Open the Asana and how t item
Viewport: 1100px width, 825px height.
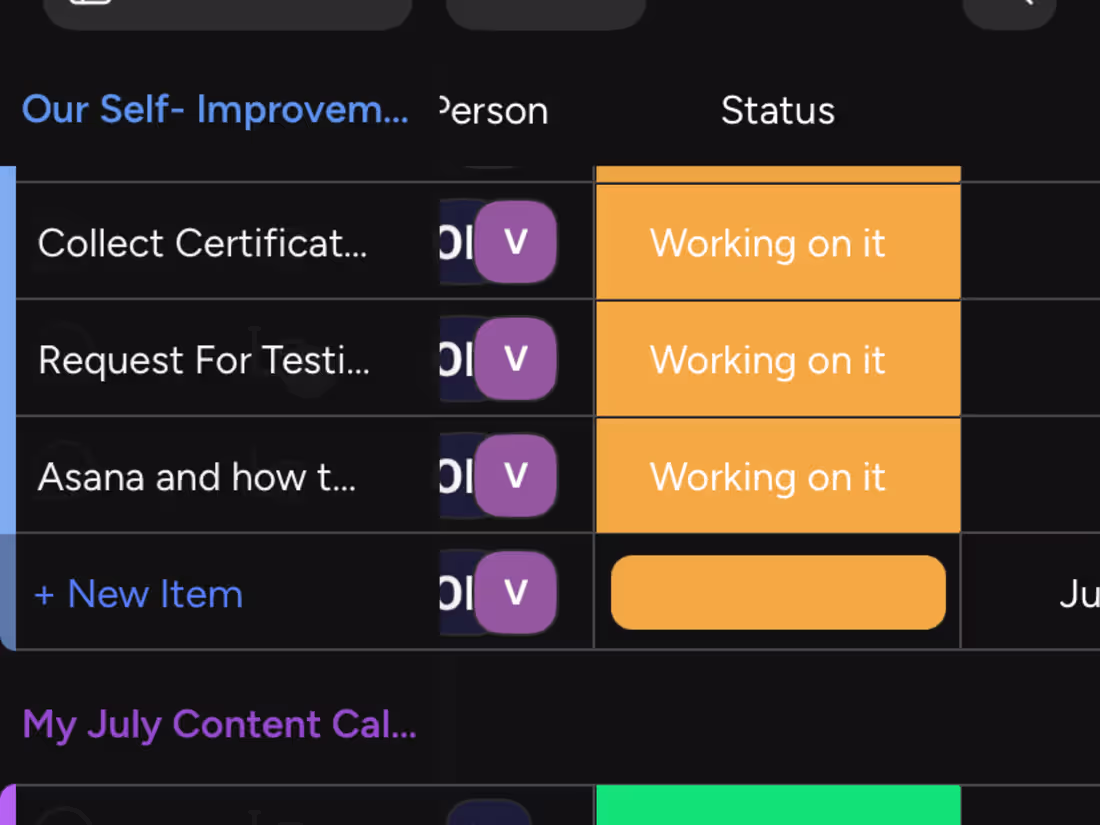pos(197,477)
